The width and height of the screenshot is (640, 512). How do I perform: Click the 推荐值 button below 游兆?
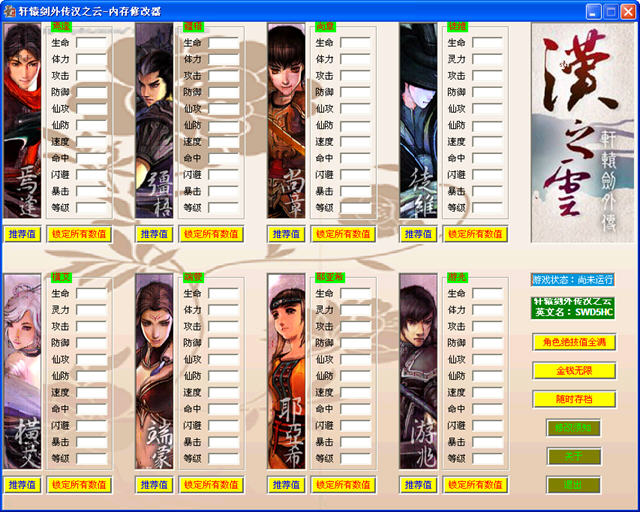tap(418, 485)
